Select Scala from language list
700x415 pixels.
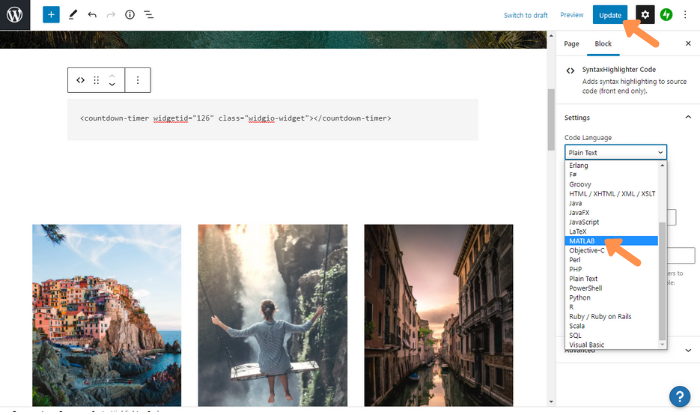click(x=612, y=326)
